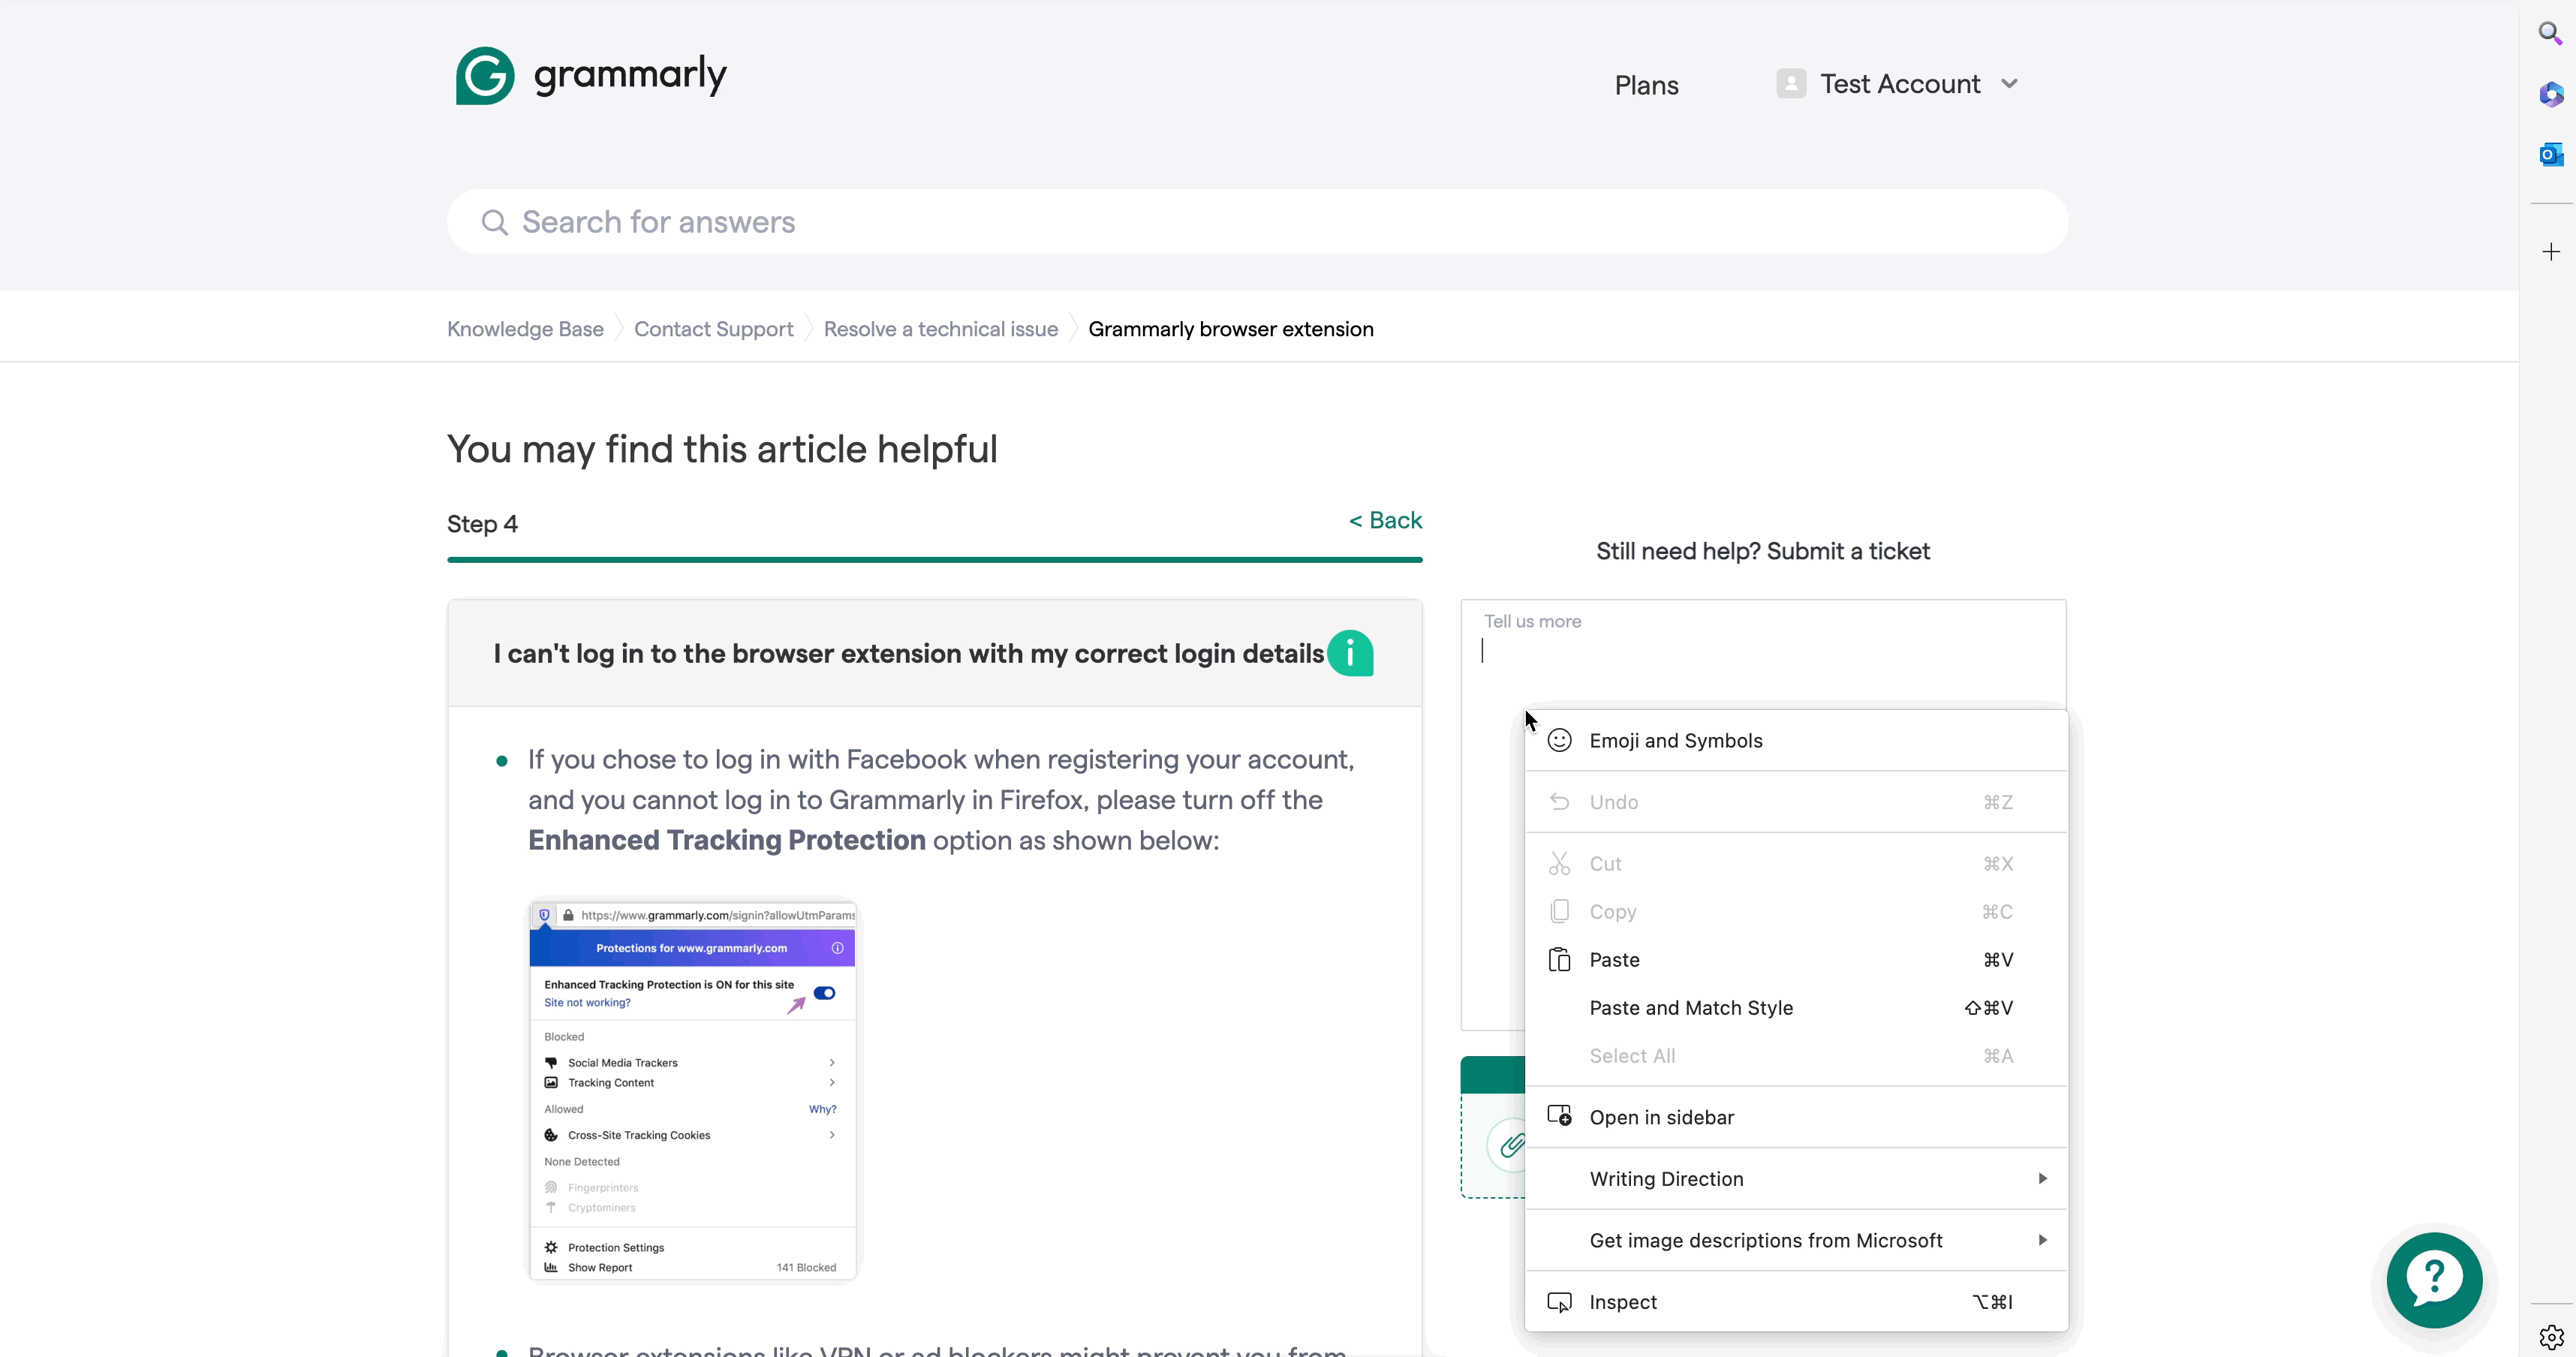
Task: Select Emoji and Symbols from context menu
Action: (1796, 741)
